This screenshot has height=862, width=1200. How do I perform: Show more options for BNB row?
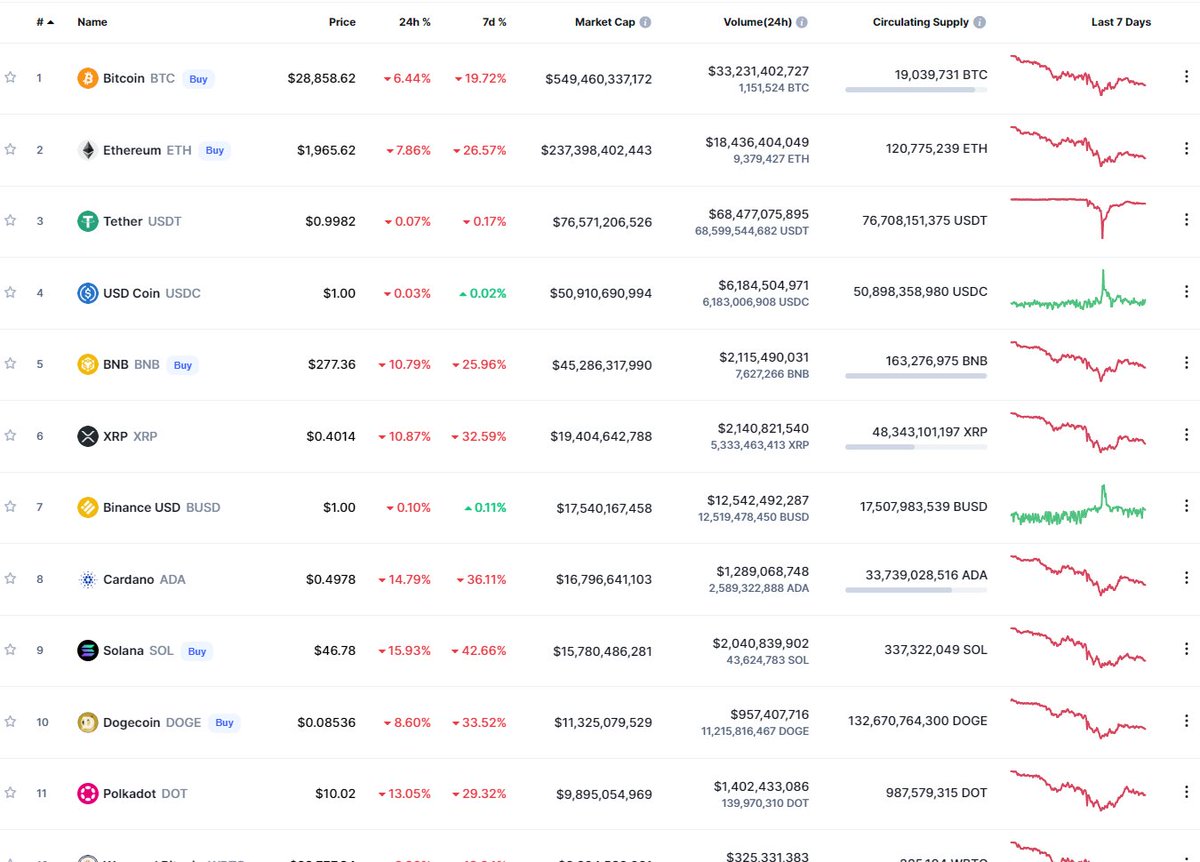tap(1187, 364)
